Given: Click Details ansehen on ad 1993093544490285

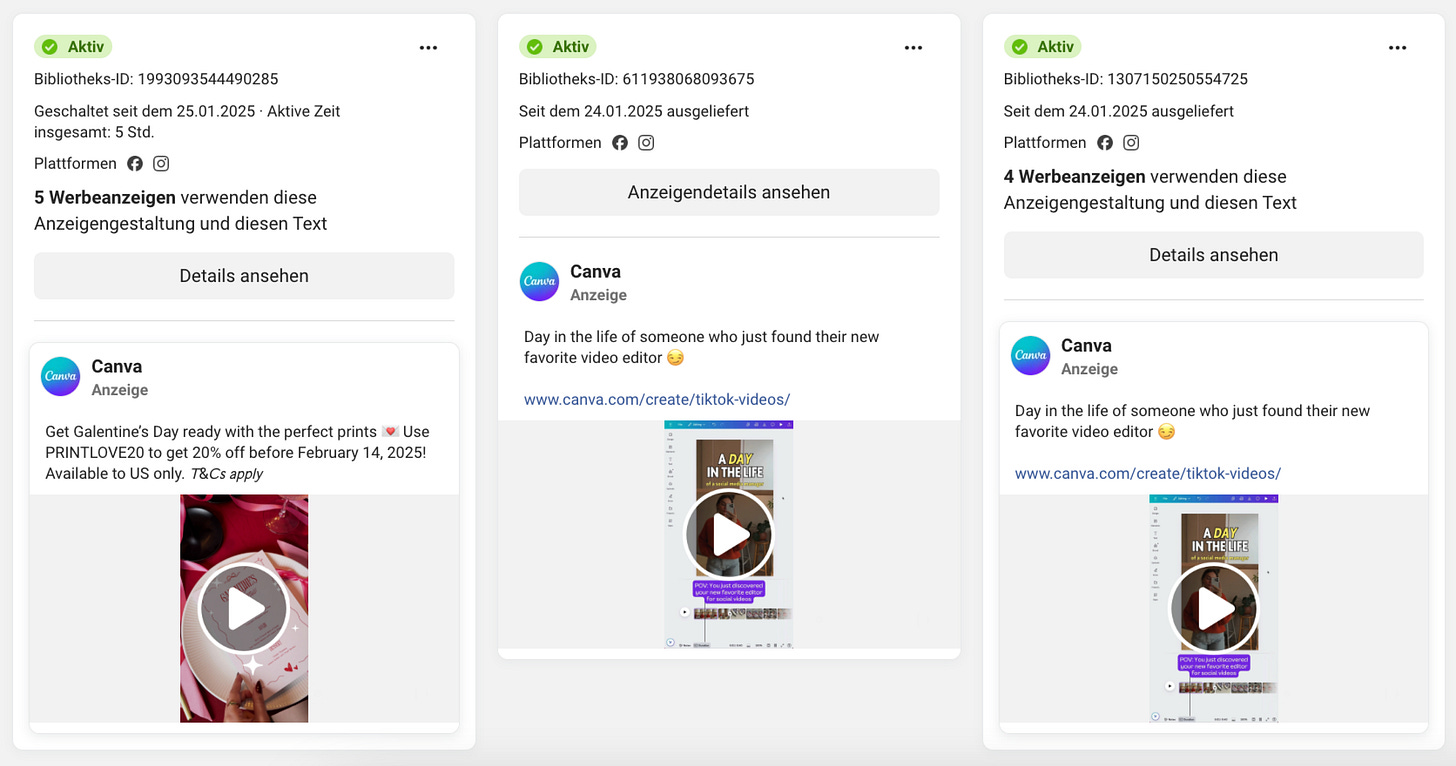Looking at the screenshot, I should coord(244,276).
